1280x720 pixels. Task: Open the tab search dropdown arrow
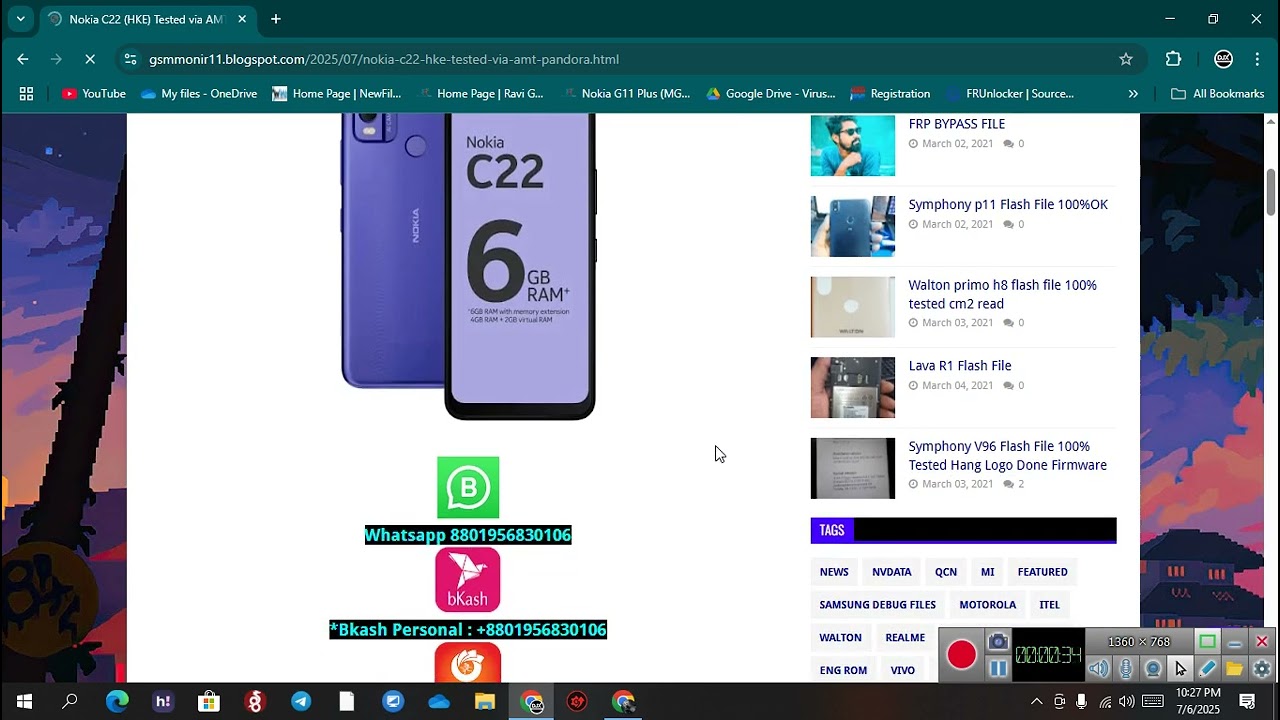pyautogui.click(x=20, y=19)
